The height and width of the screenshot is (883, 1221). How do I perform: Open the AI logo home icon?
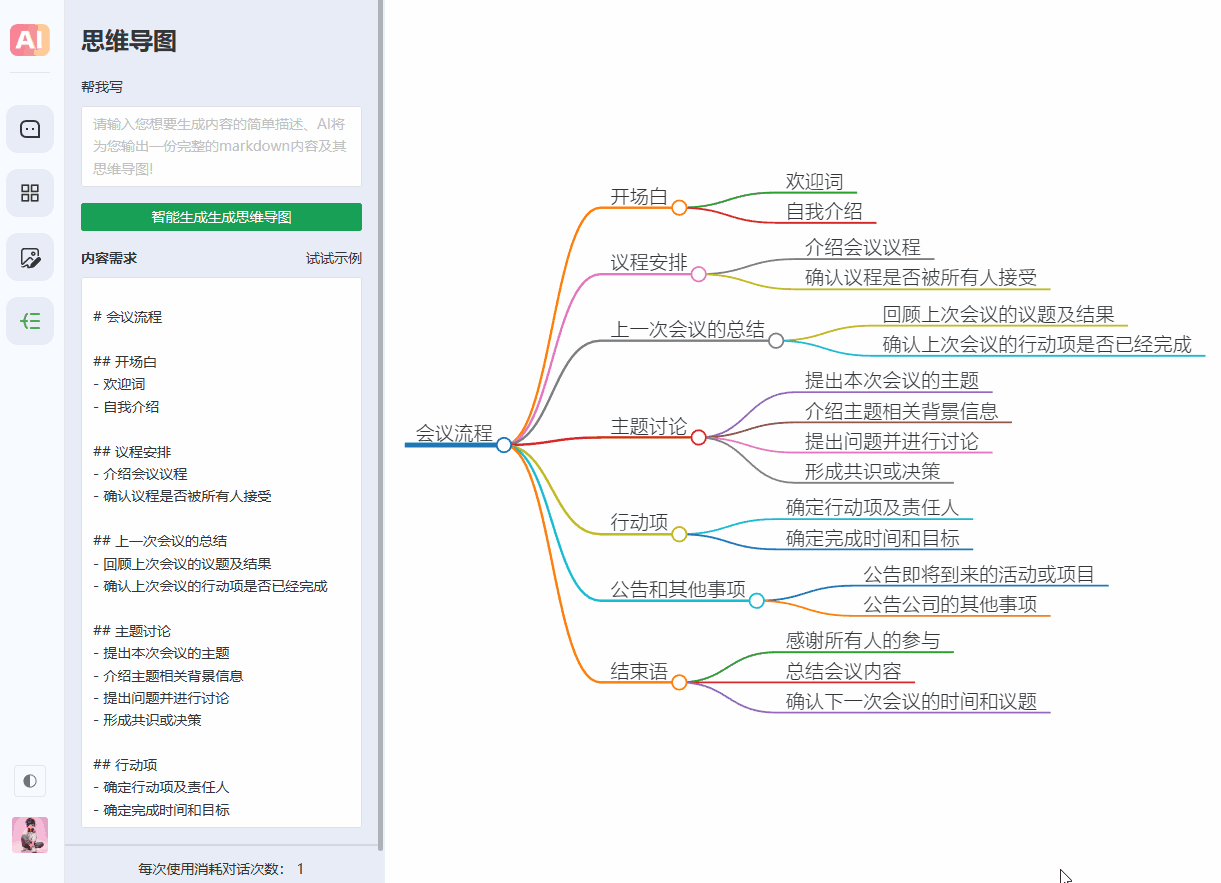(30, 39)
